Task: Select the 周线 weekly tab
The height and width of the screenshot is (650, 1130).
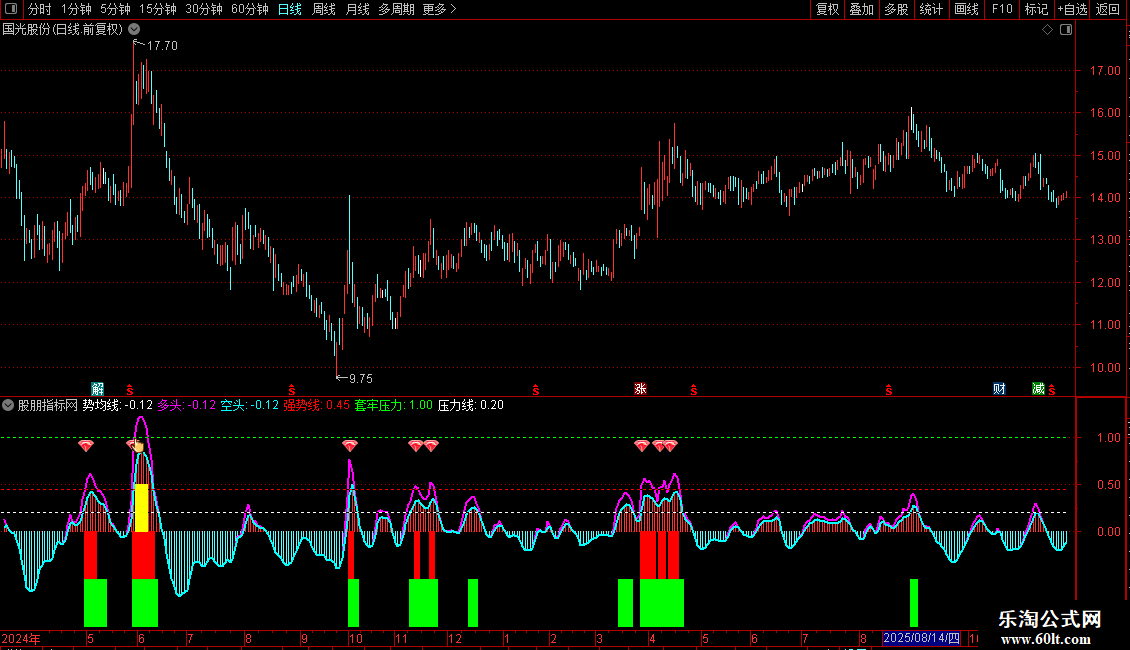Action: [x=324, y=9]
